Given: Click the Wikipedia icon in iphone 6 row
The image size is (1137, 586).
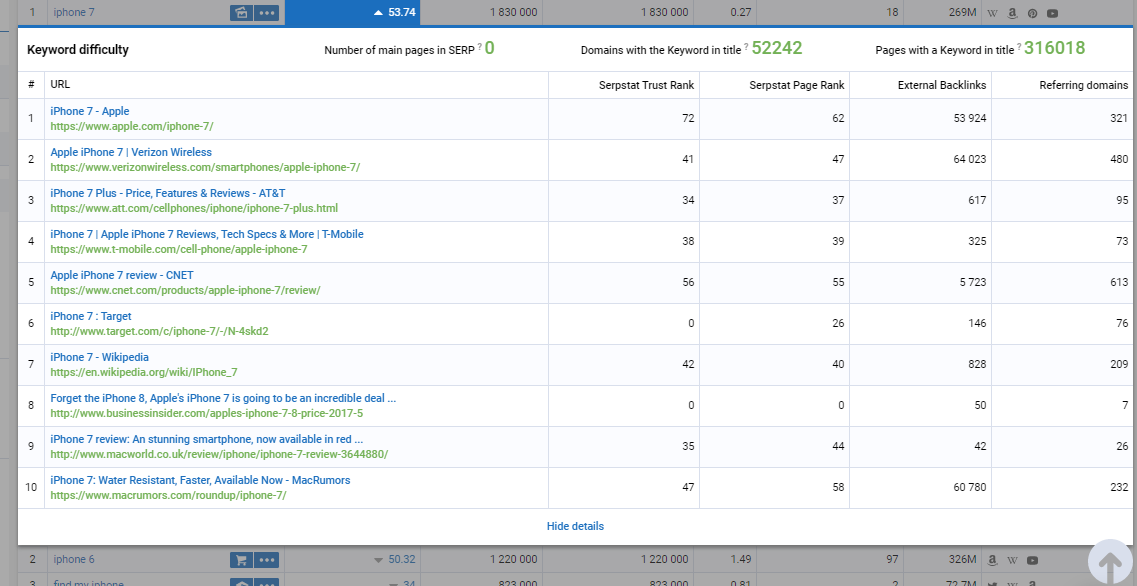Looking at the screenshot, I should point(1012,560).
